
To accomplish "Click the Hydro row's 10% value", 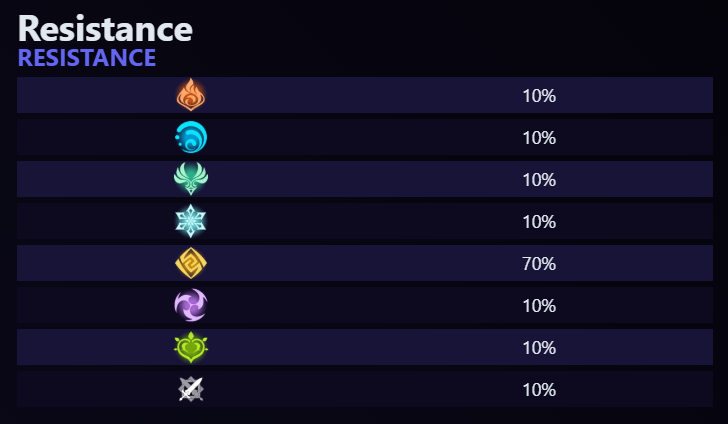I will pyautogui.click(x=538, y=138).
